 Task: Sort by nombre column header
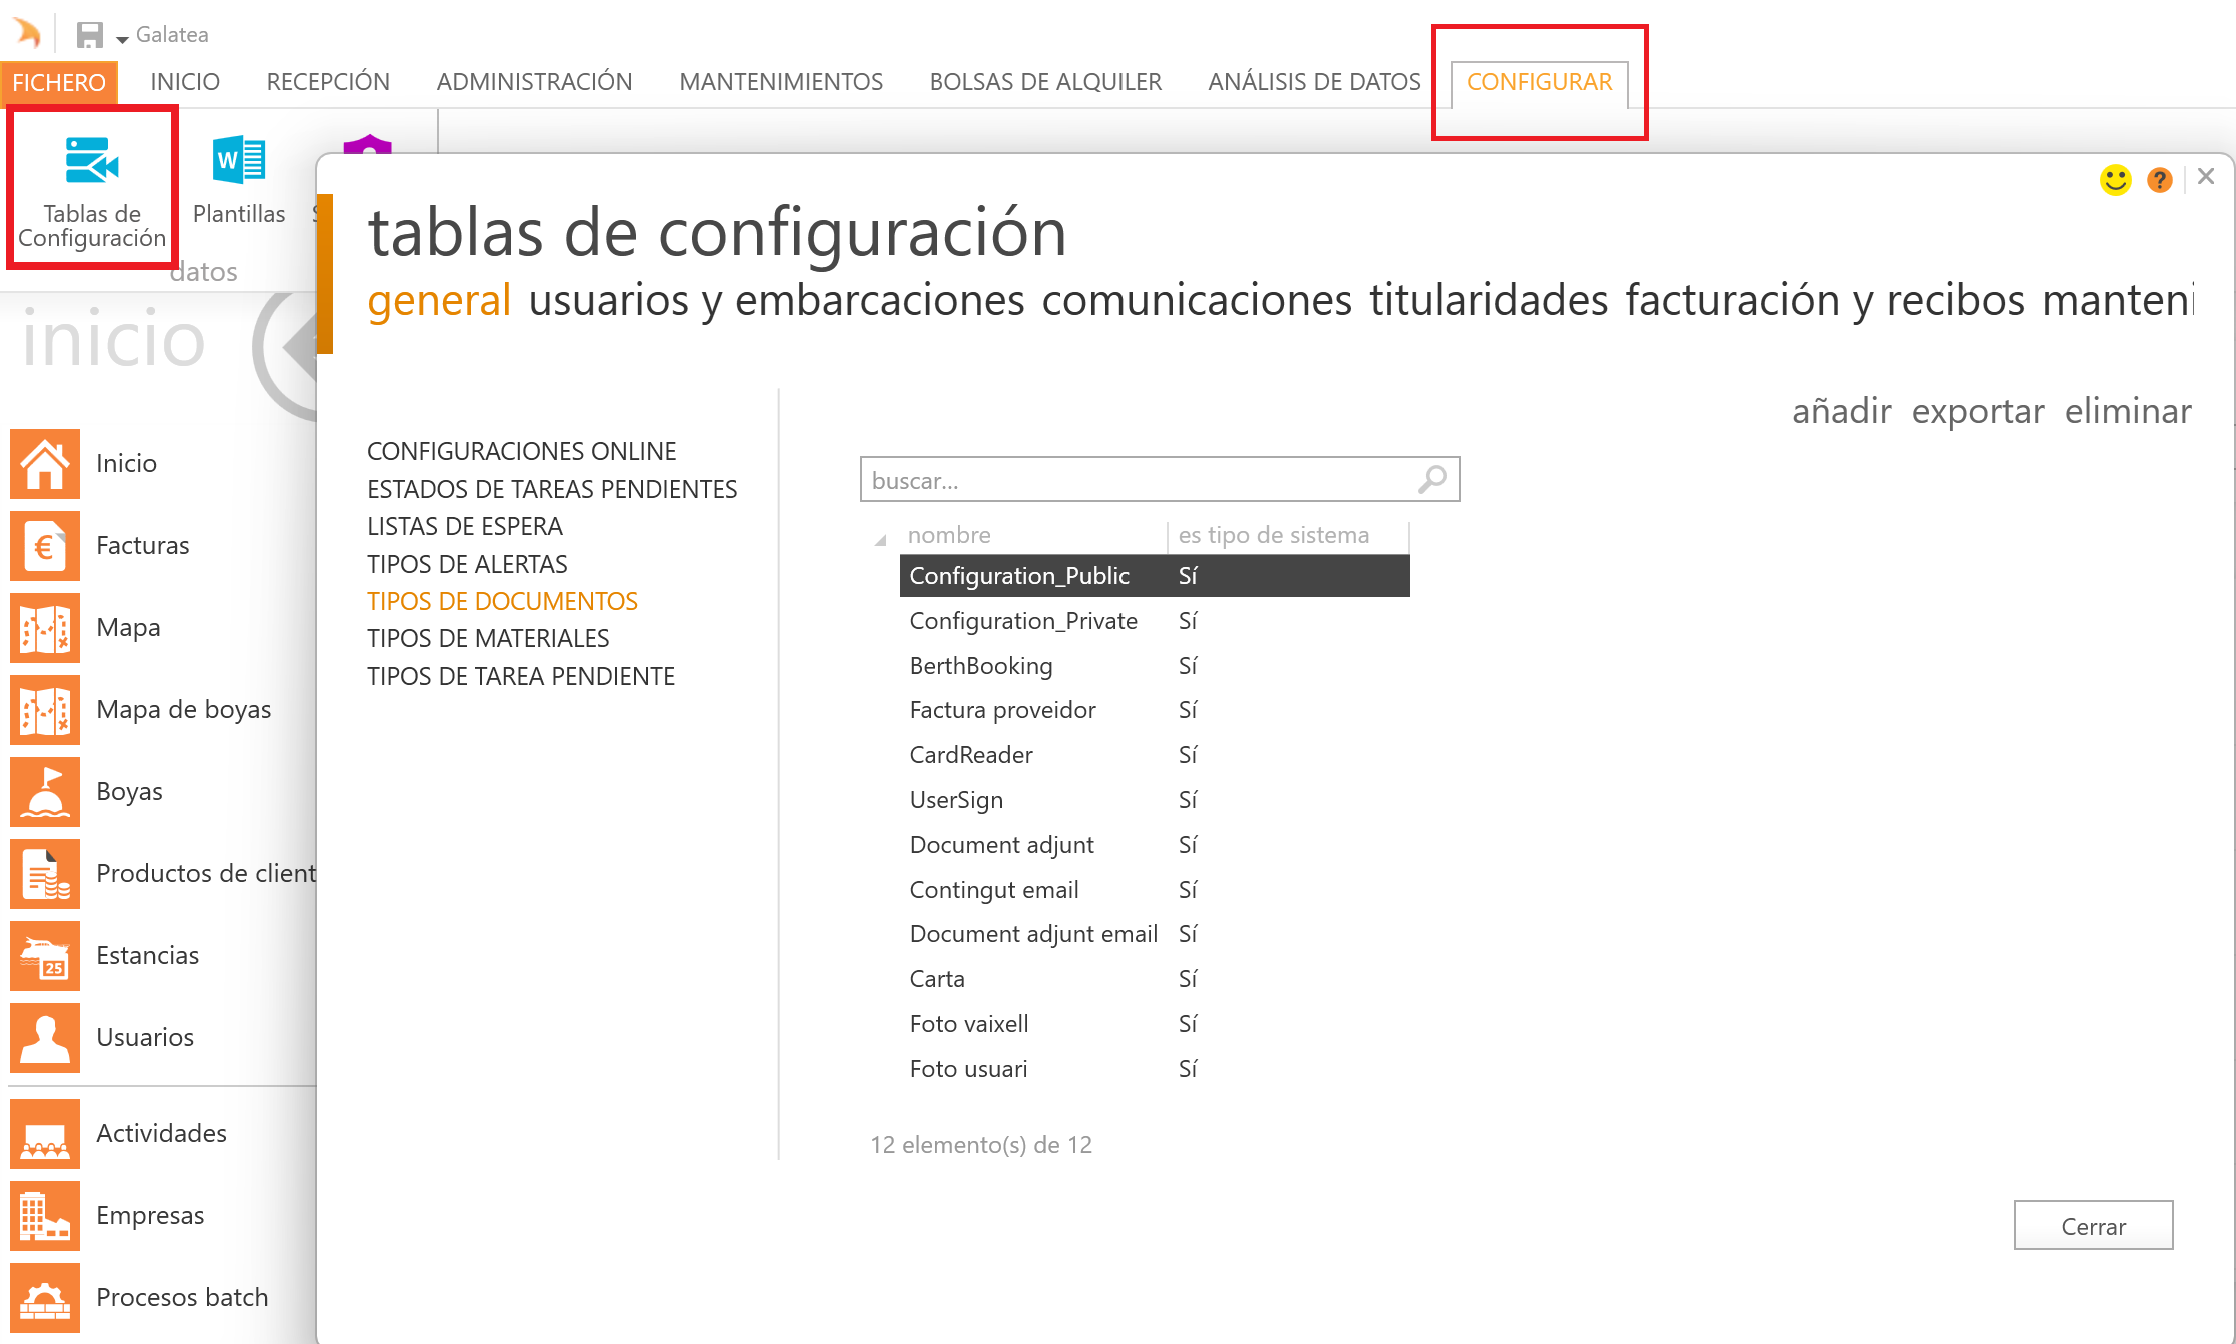(x=949, y=535)
